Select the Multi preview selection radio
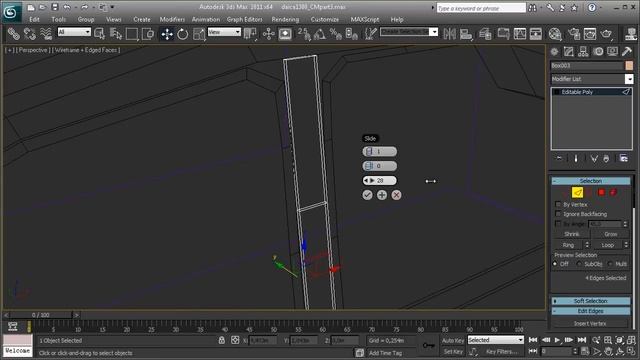 [610, 264]
